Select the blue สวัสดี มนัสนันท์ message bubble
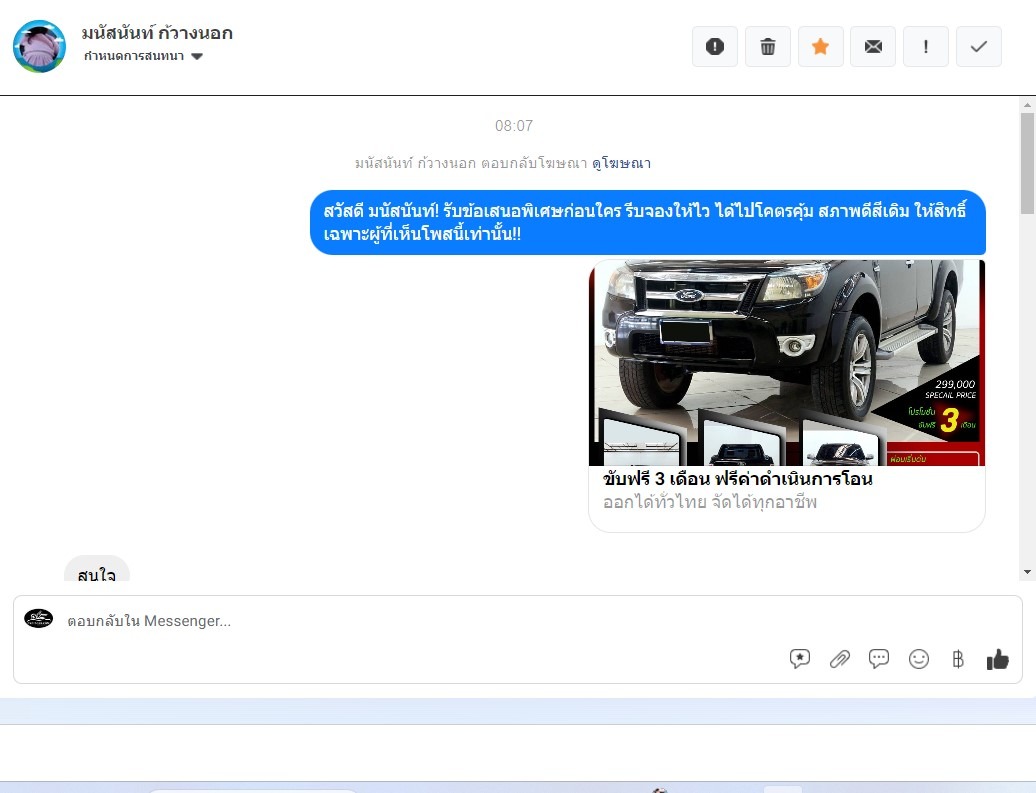The height and width of the screenshot is (793, 1036). point(648,222)
